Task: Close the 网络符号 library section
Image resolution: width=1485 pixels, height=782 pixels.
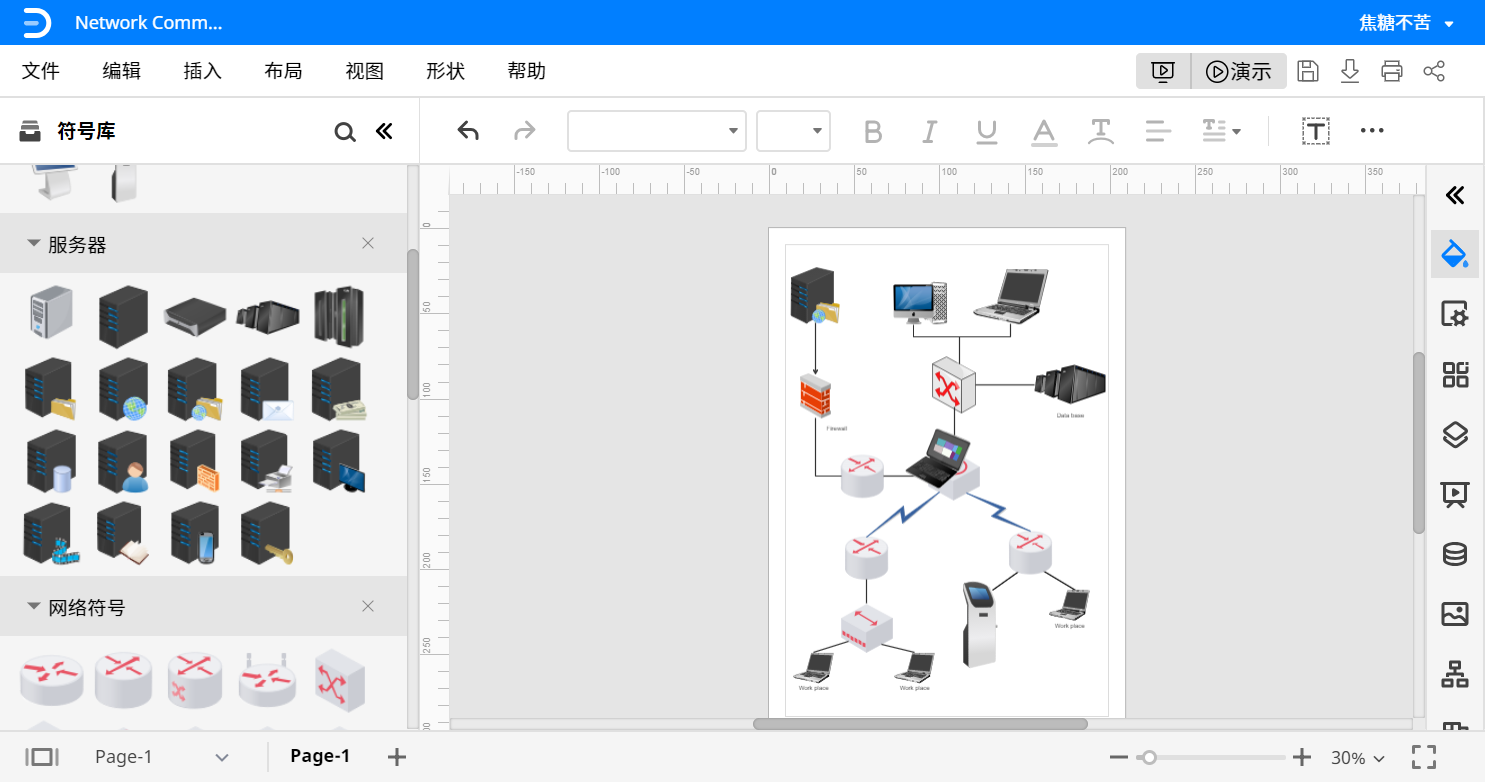Action: point(368,606)
